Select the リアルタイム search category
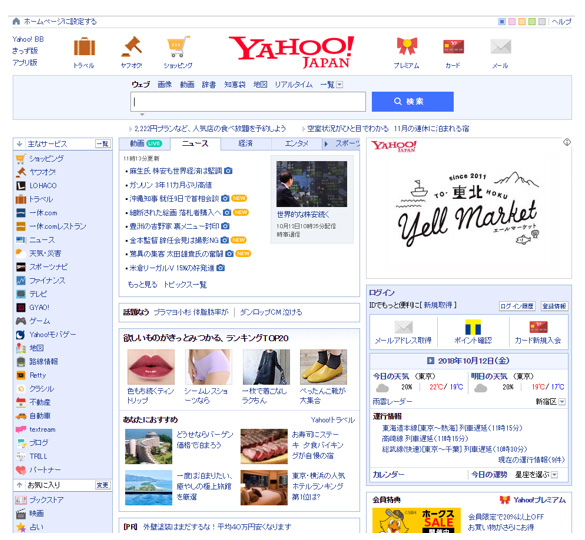 click(x=294, y=85)
